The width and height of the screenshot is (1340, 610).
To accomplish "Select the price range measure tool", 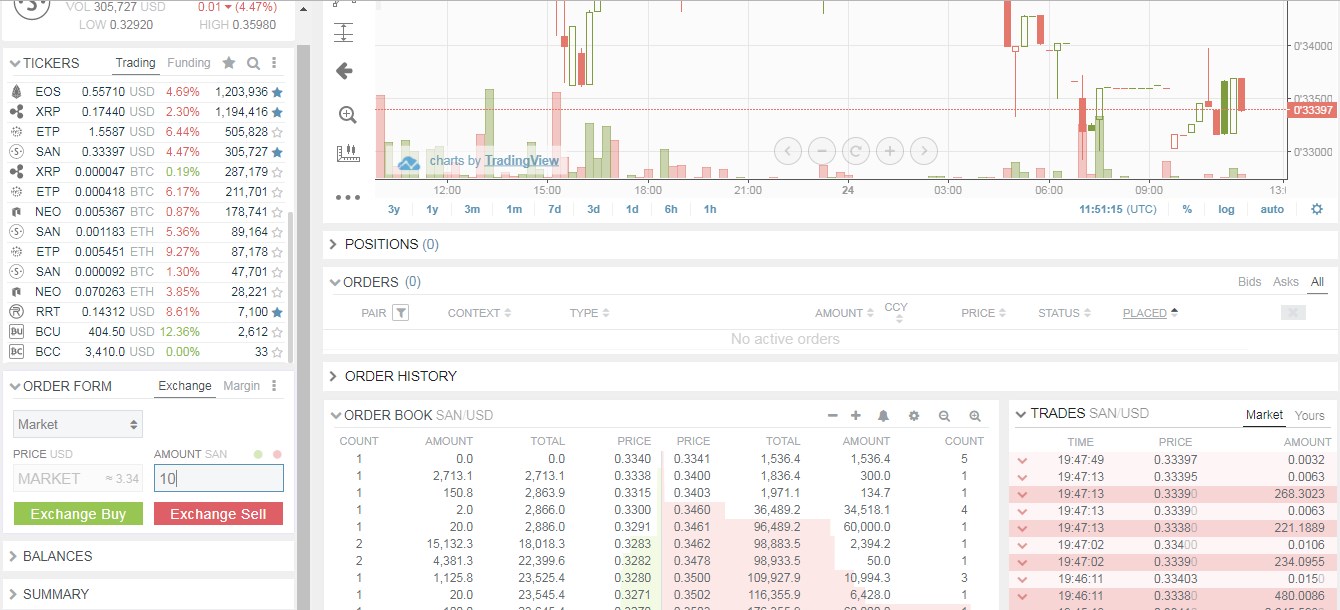I will (344, 32).
